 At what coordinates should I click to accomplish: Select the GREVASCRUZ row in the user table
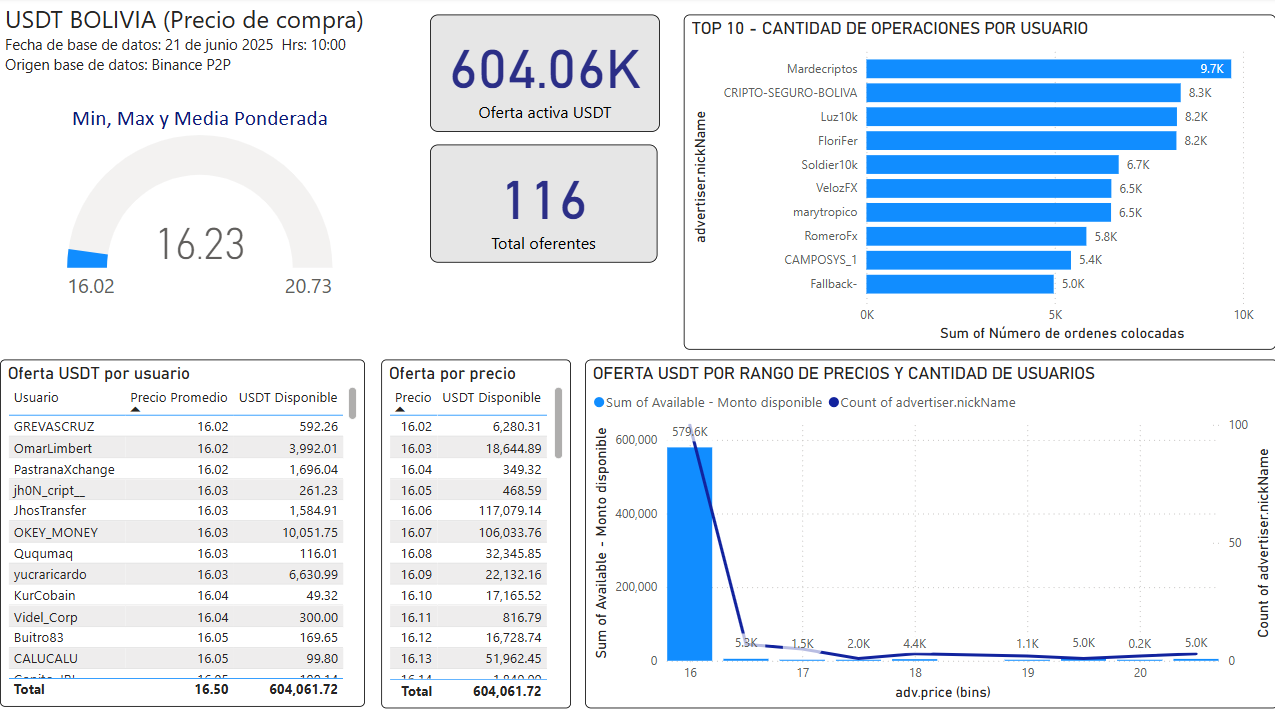(54, 426)
